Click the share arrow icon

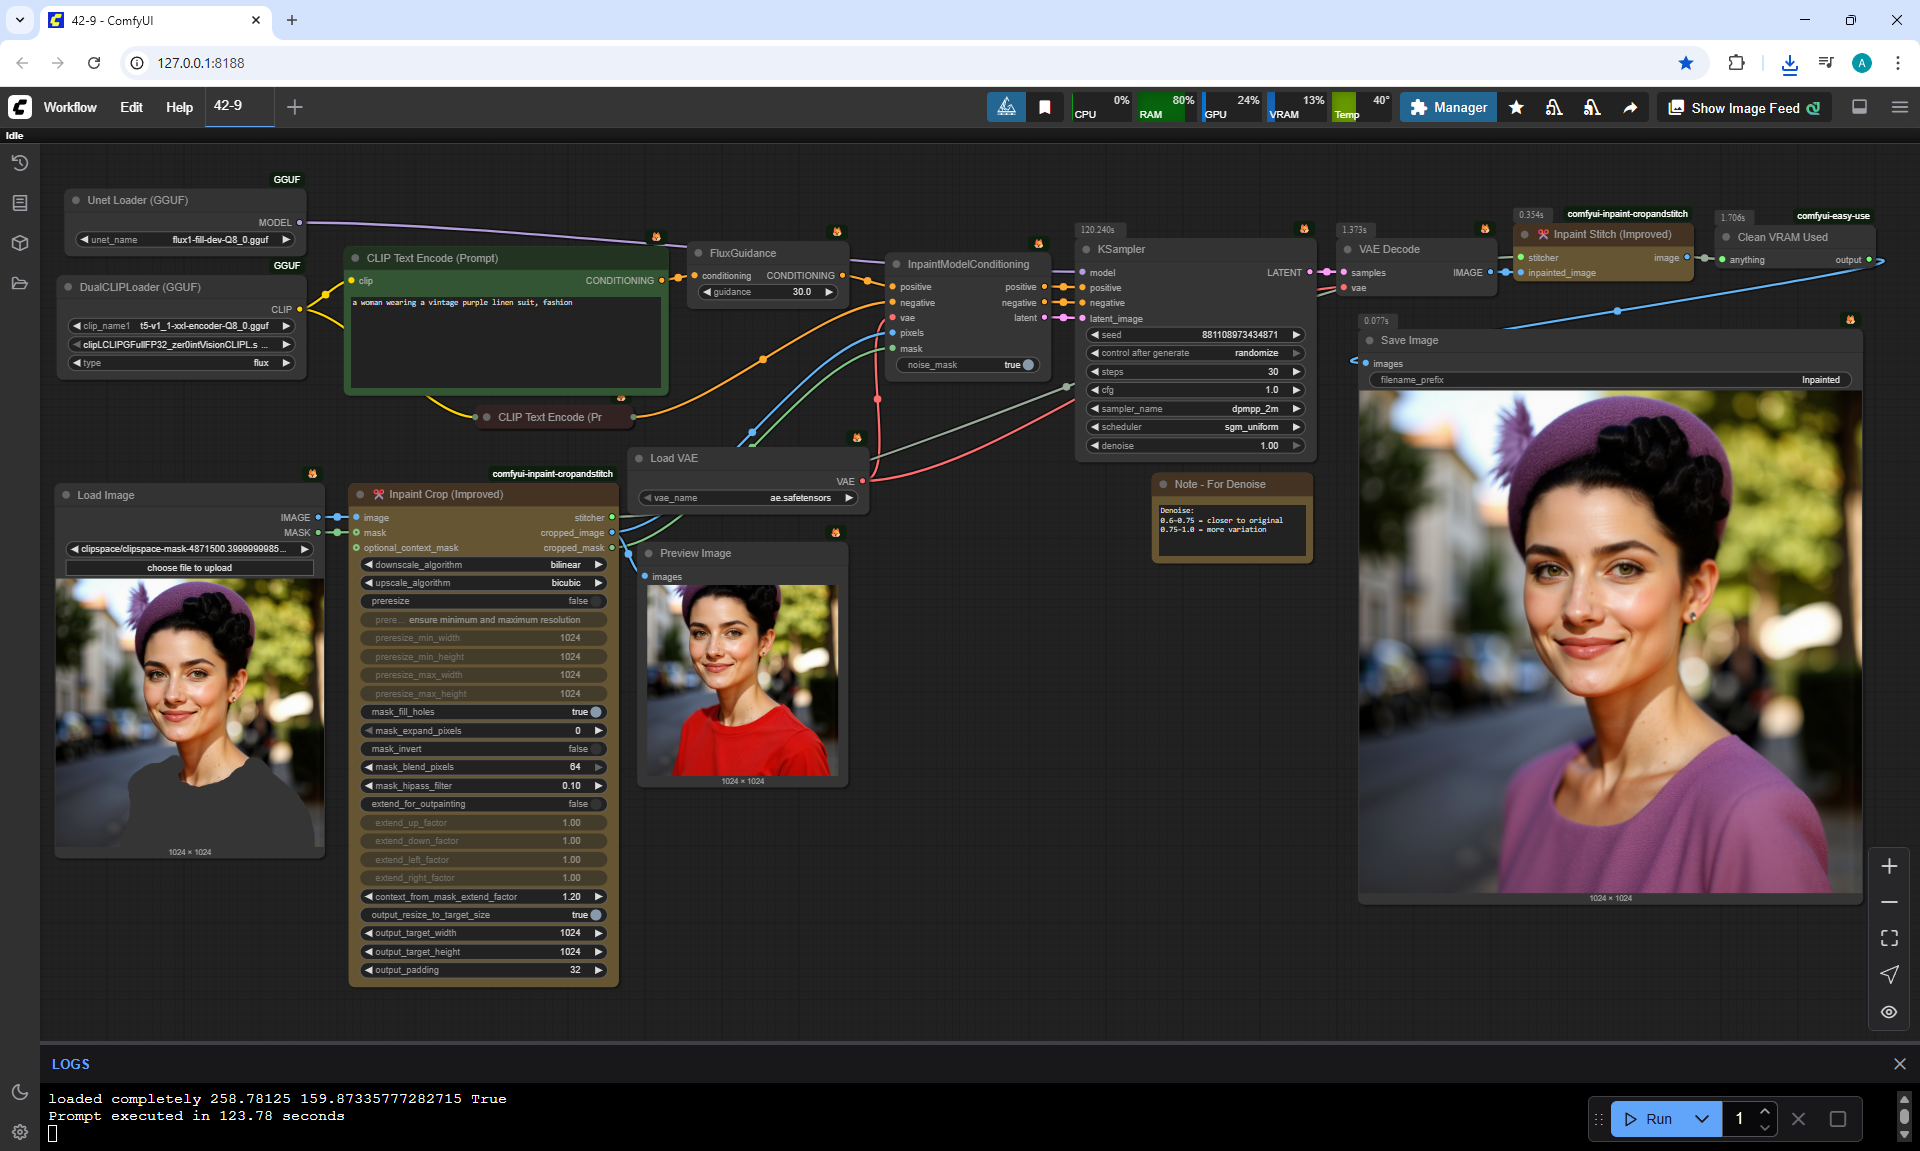[x=1630, y=107]
